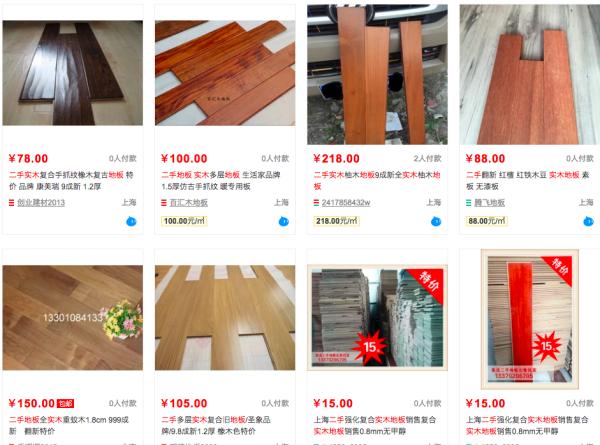This screenshot has width=600, height=445.
Task: Click 100.00元/㎡ unit price tag
Action: [x=184, y=221]
